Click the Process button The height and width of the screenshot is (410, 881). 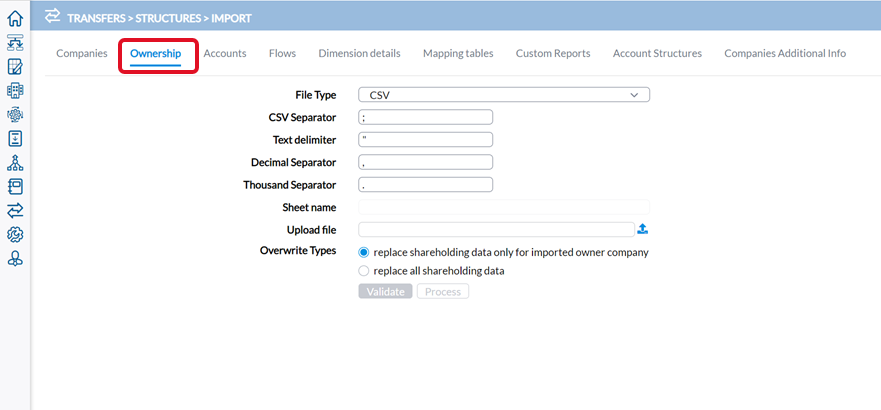point(443,291)
